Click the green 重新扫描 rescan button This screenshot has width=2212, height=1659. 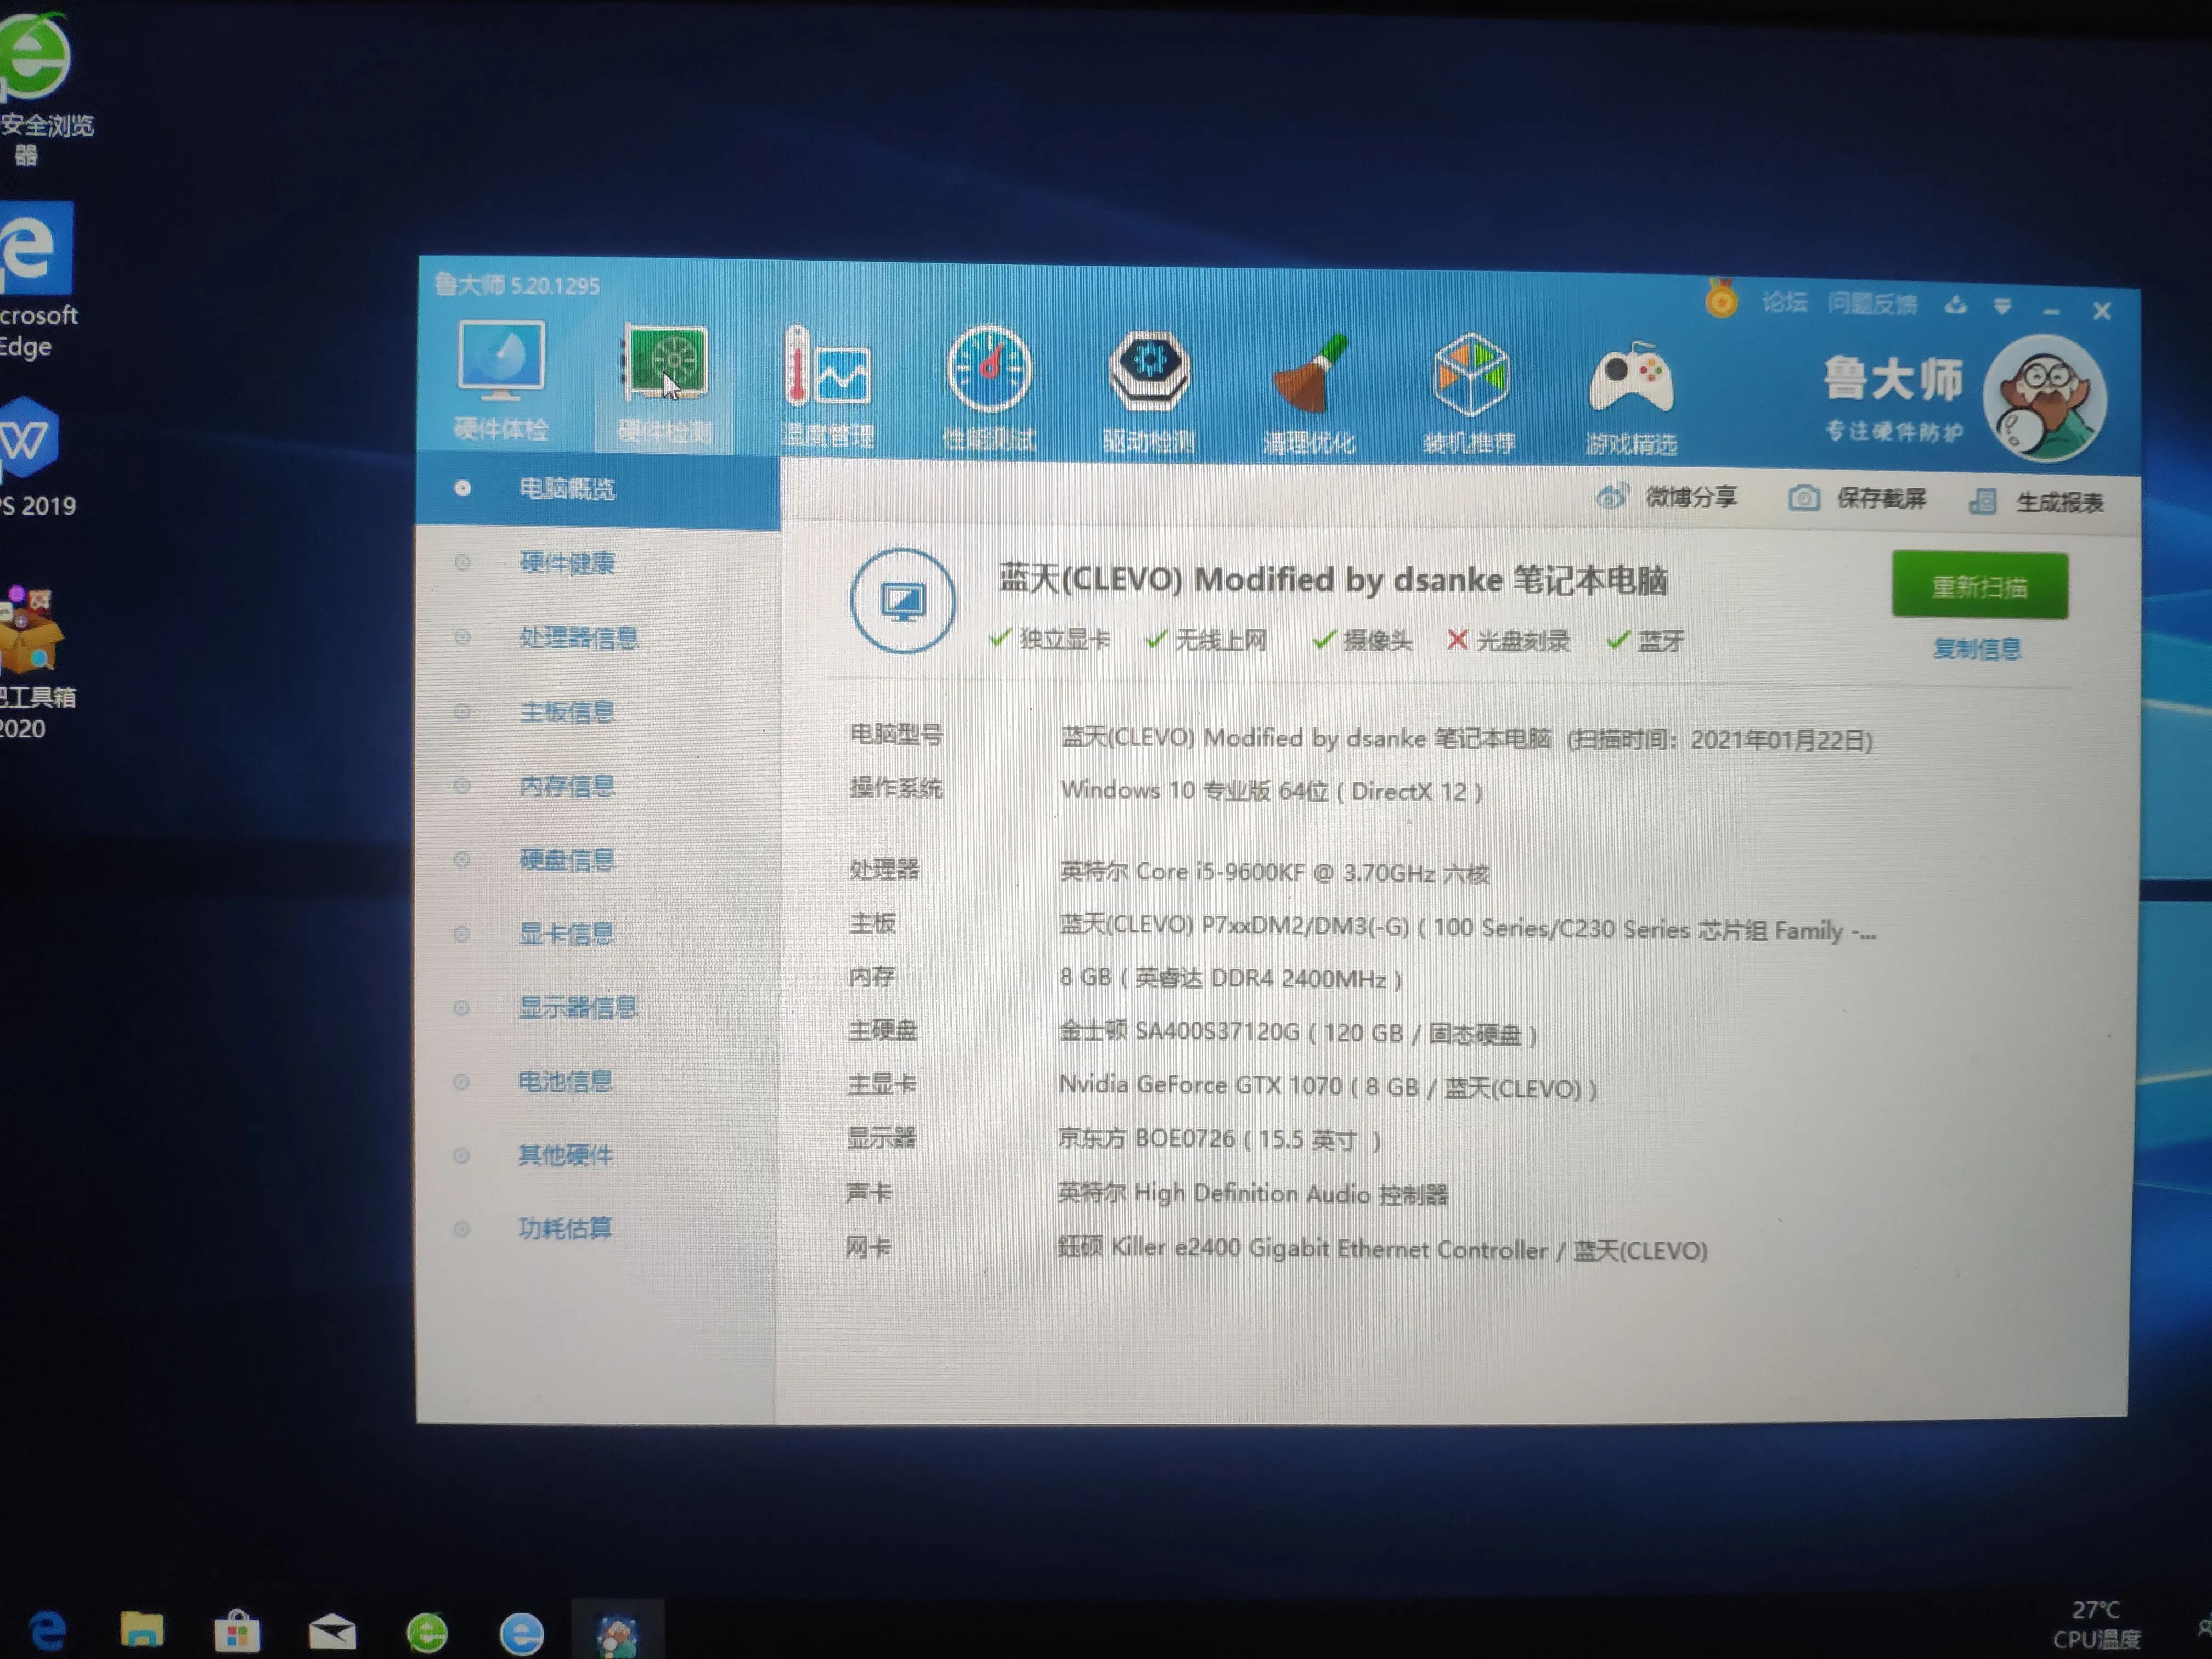(1979, 586)
